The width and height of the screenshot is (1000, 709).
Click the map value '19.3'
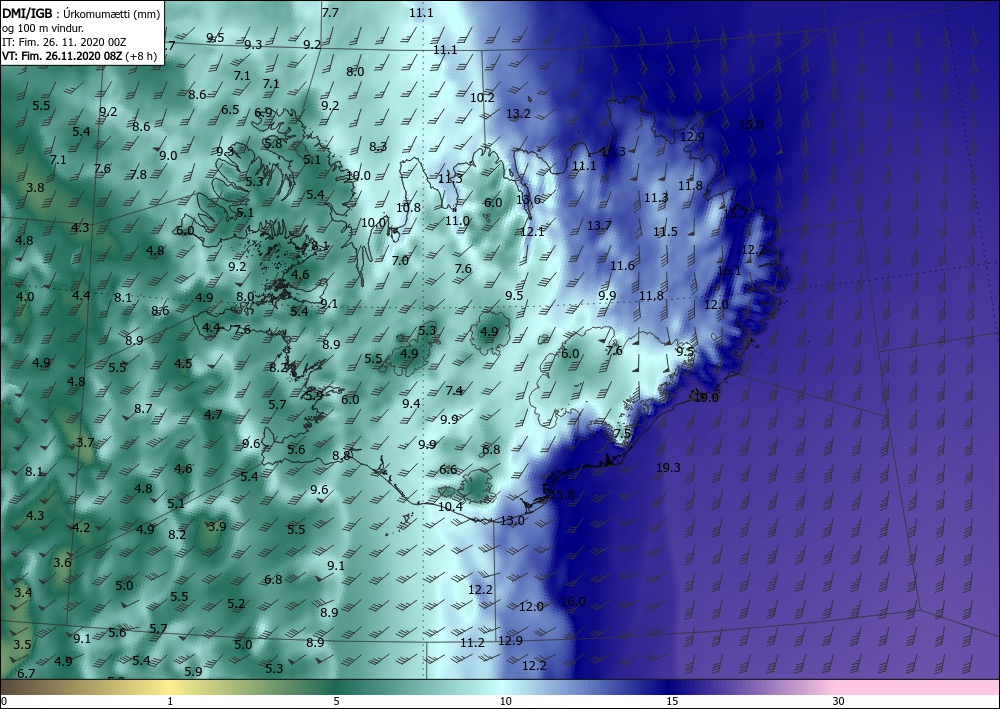(x=668, y=468)
